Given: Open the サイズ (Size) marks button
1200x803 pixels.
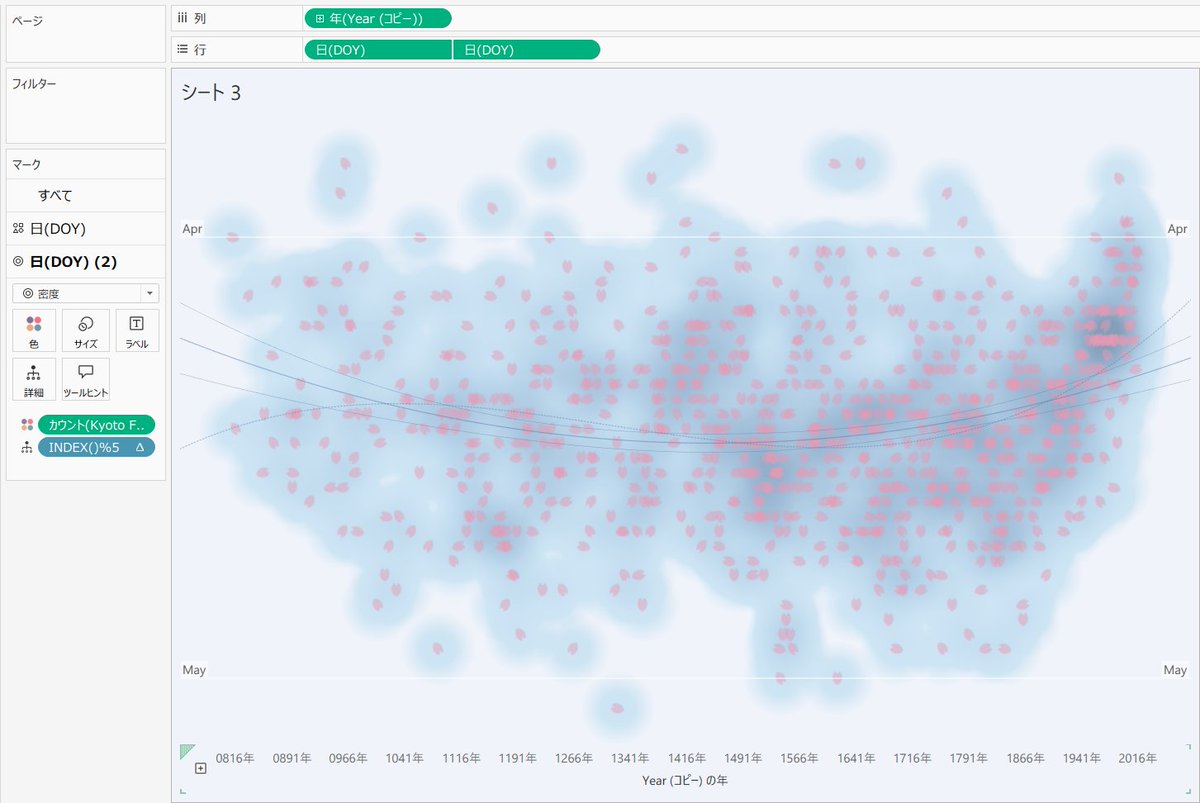Looking at the screenshot, I should (x=86, y=330).
